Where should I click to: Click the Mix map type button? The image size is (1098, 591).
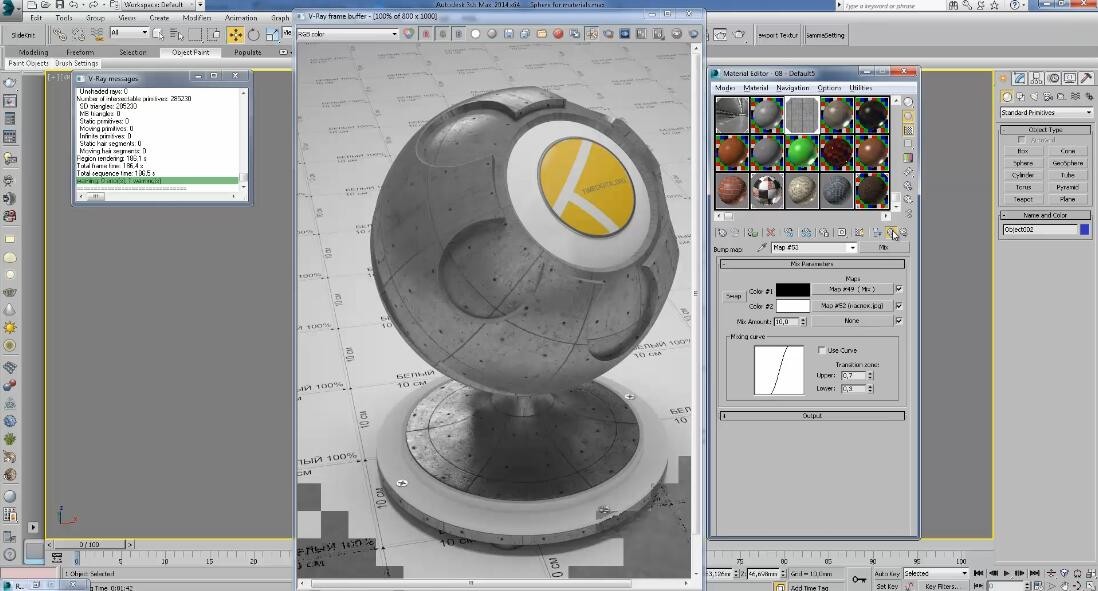(884, 248)
